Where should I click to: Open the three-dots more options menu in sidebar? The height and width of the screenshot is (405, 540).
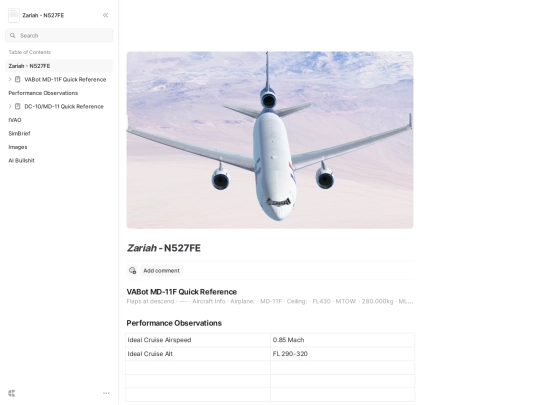coord(106,393)
